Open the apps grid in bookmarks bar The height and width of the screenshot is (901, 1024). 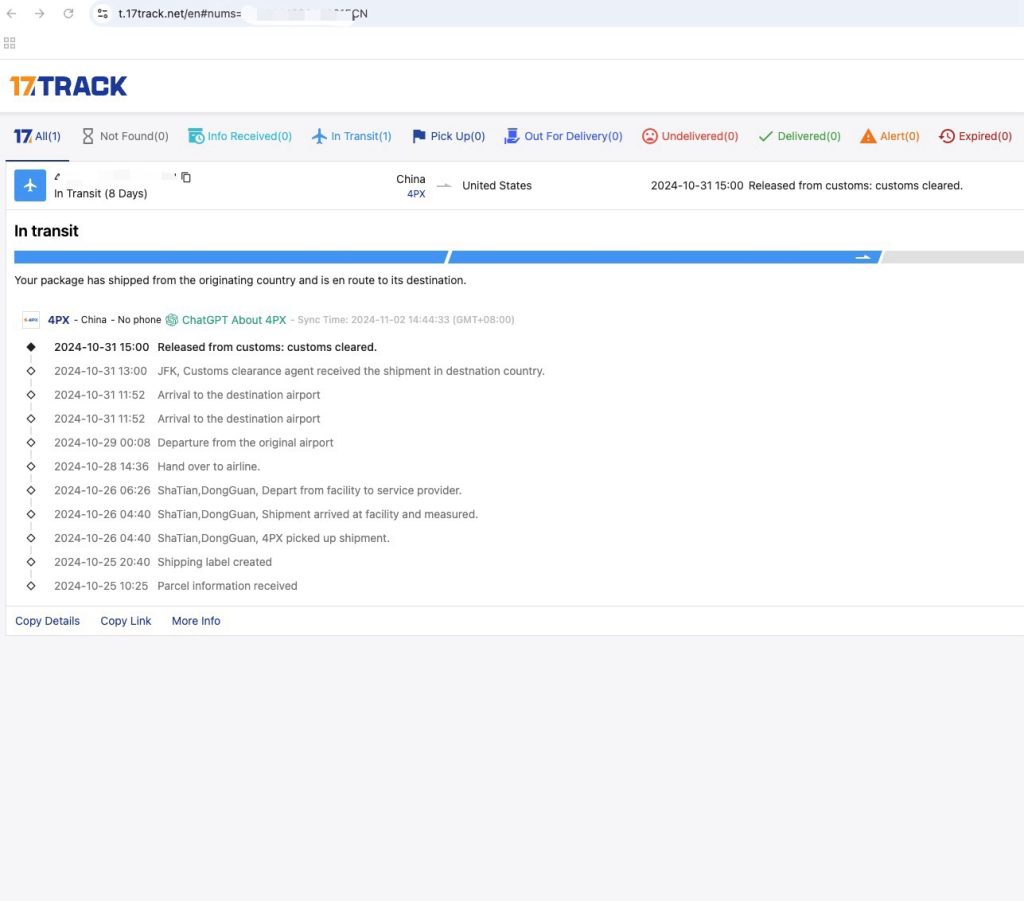coord(10,43)
